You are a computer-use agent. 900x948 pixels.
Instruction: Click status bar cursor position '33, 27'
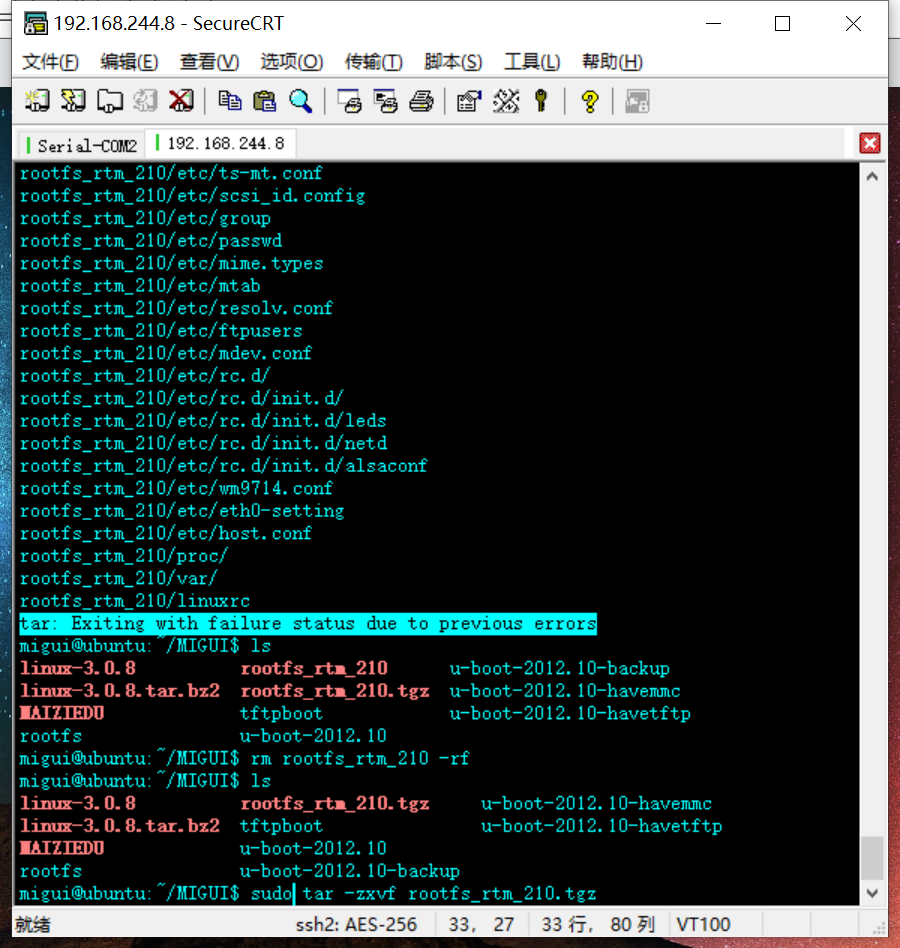tap(481, 924)
